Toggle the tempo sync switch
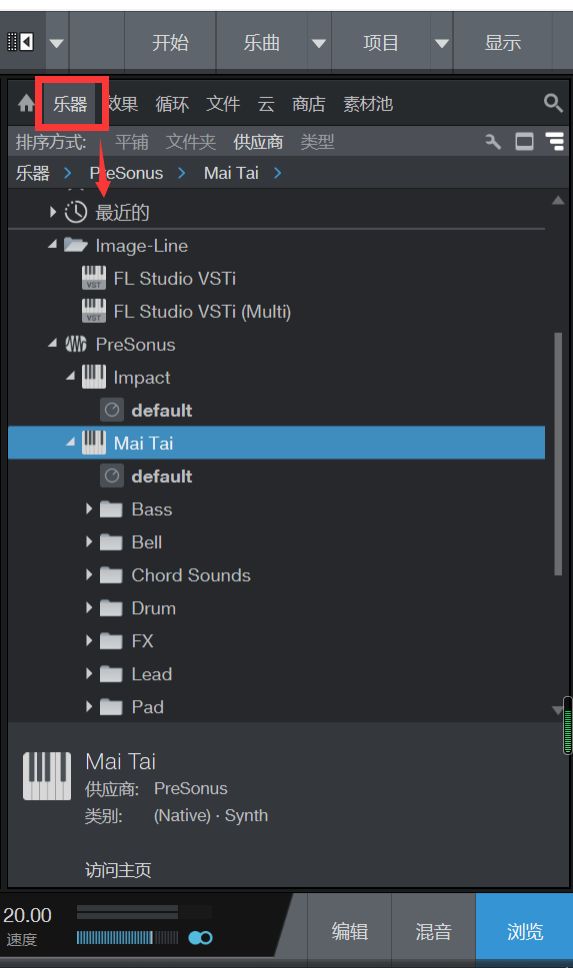Image resolution: width=573 pixels, height=968 pixels. 200,938
